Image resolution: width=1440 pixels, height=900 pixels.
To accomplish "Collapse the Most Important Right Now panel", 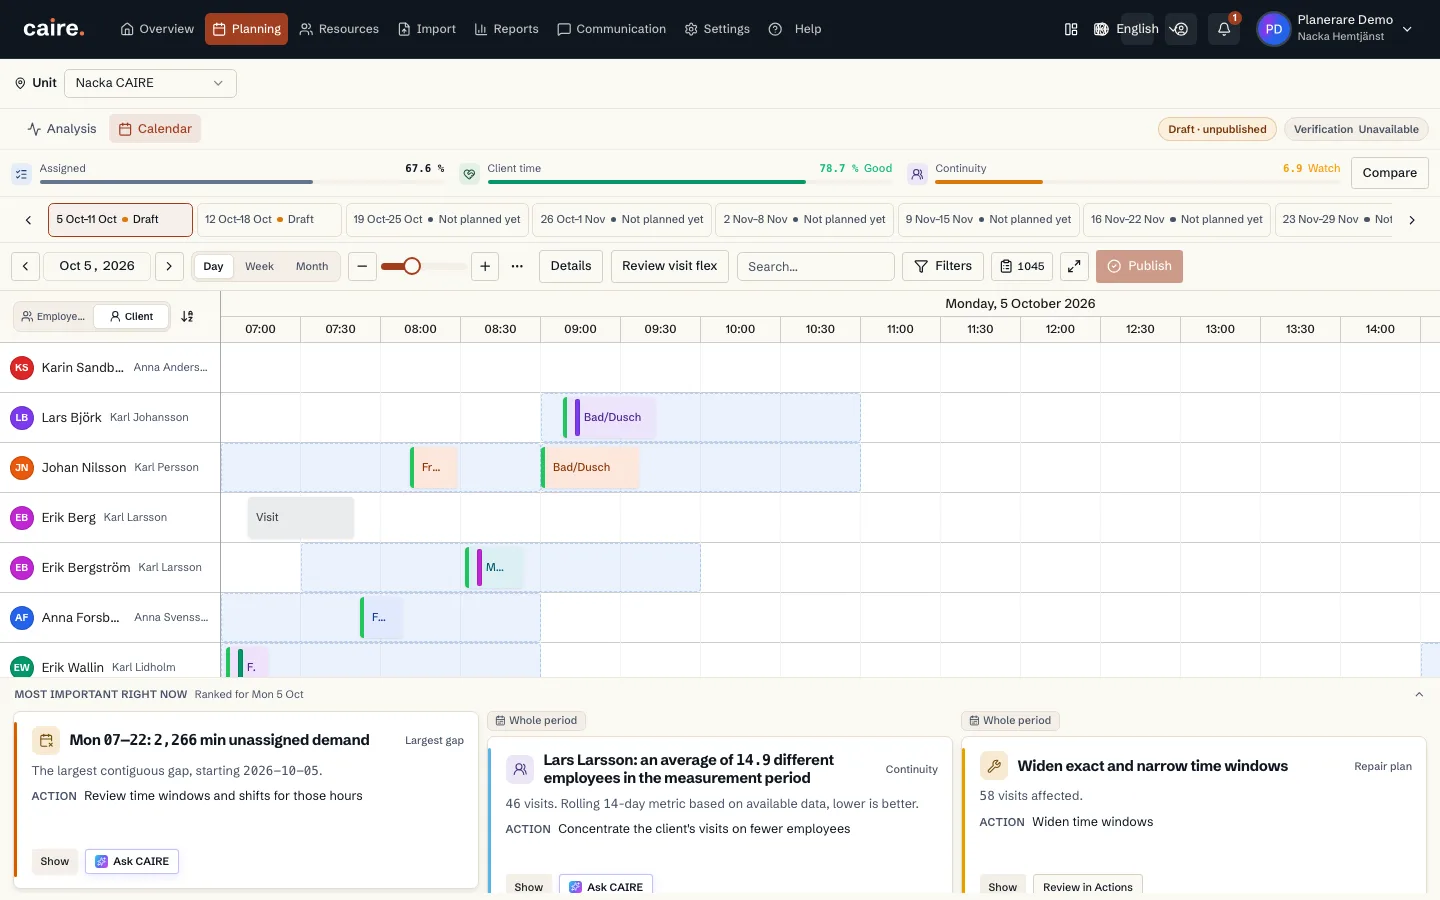I will click(1419, 694).
